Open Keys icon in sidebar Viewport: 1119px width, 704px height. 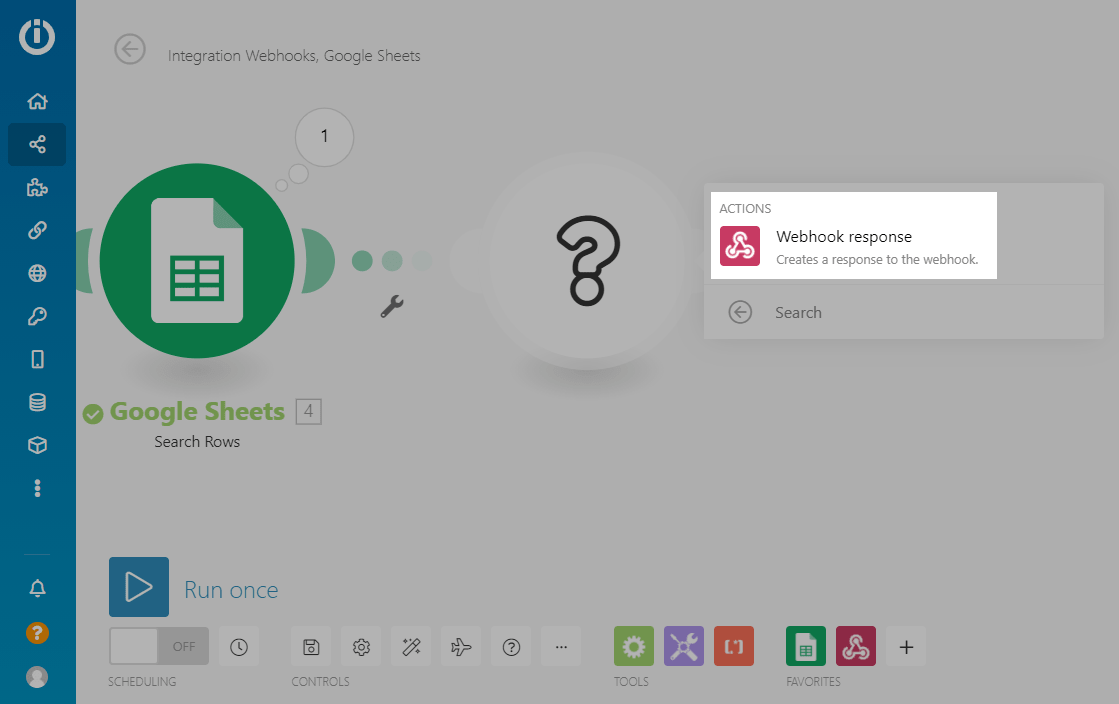(37, 316)
